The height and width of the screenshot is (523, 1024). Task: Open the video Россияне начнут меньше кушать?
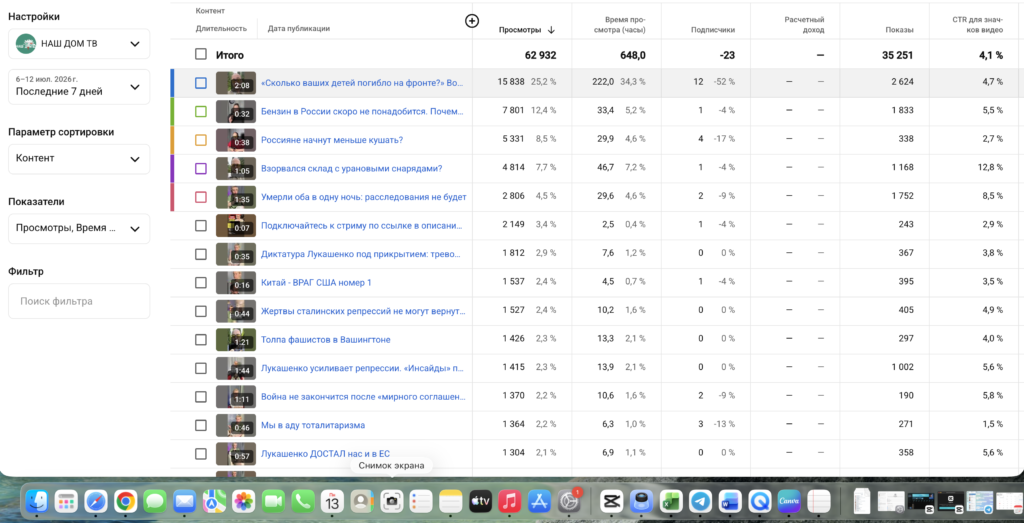(x=332, y=140)
